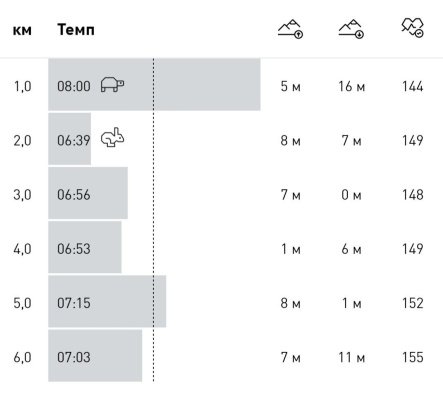Viewport: 443px width, 400px height.
Task: Click the 11 м descent value
Action: click(x=352, y=357)
